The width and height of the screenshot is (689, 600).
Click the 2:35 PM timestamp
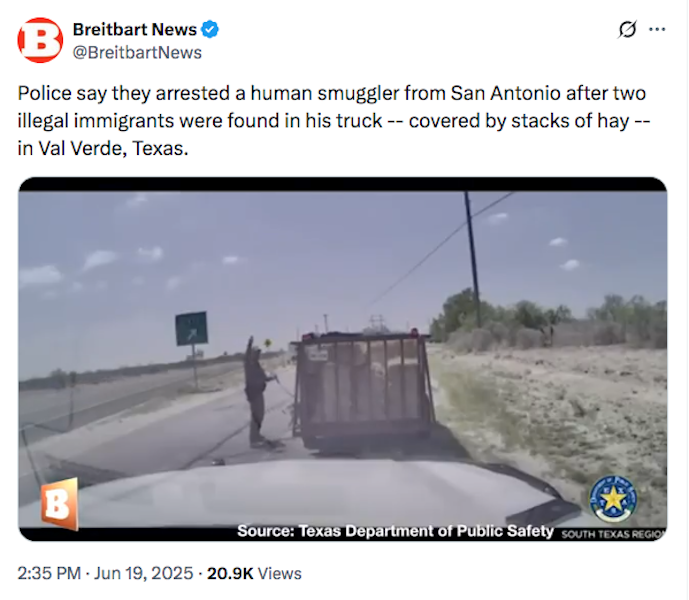click(x=49, y=573)
